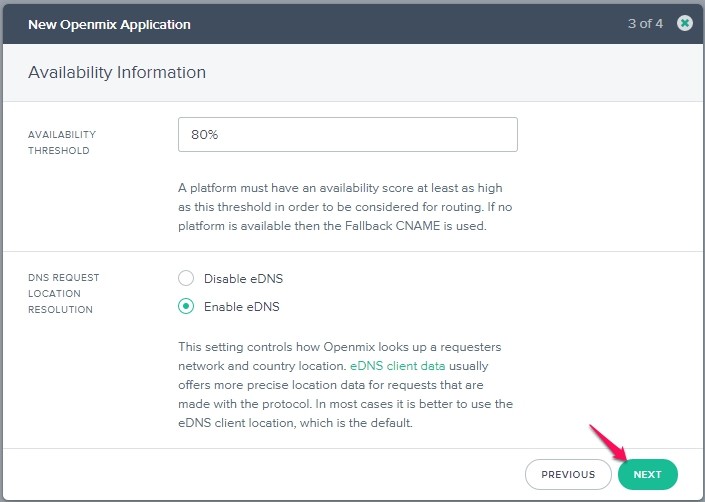Proceed with the green Next button

point(647,475)
